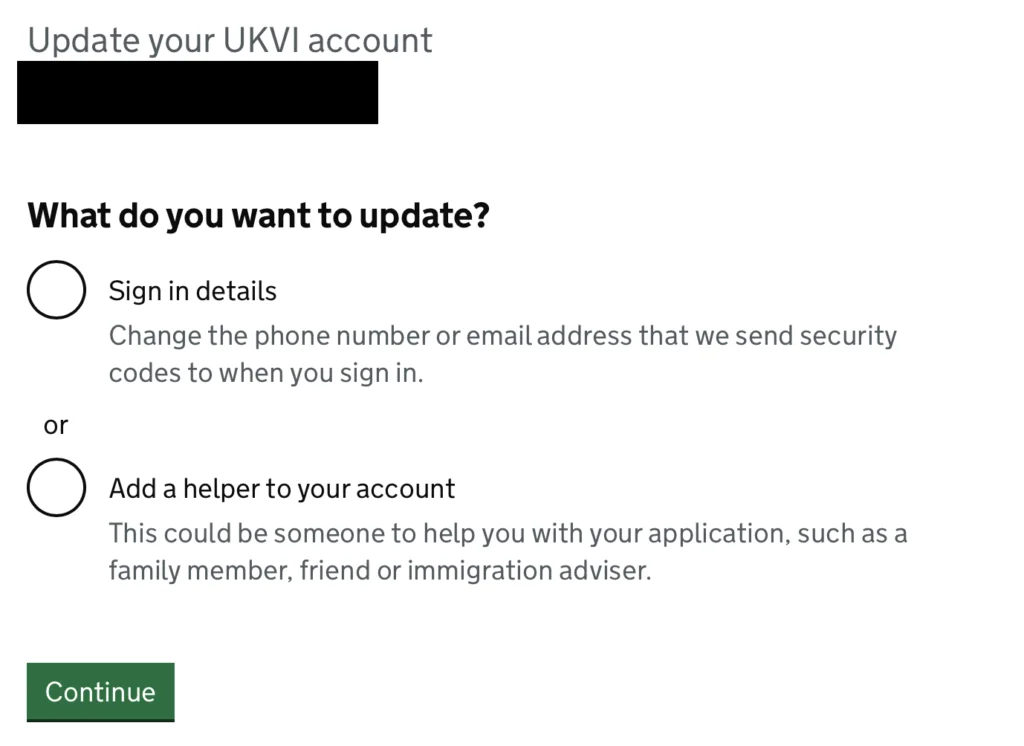
Task: Click the "or" divider between the options
Action: click(x=56, y=425)
